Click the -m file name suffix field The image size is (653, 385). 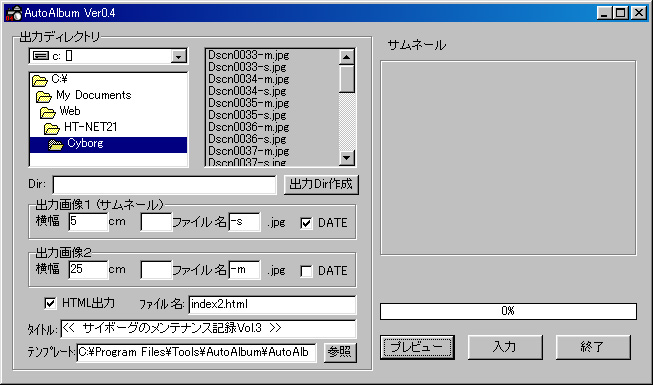244,270
